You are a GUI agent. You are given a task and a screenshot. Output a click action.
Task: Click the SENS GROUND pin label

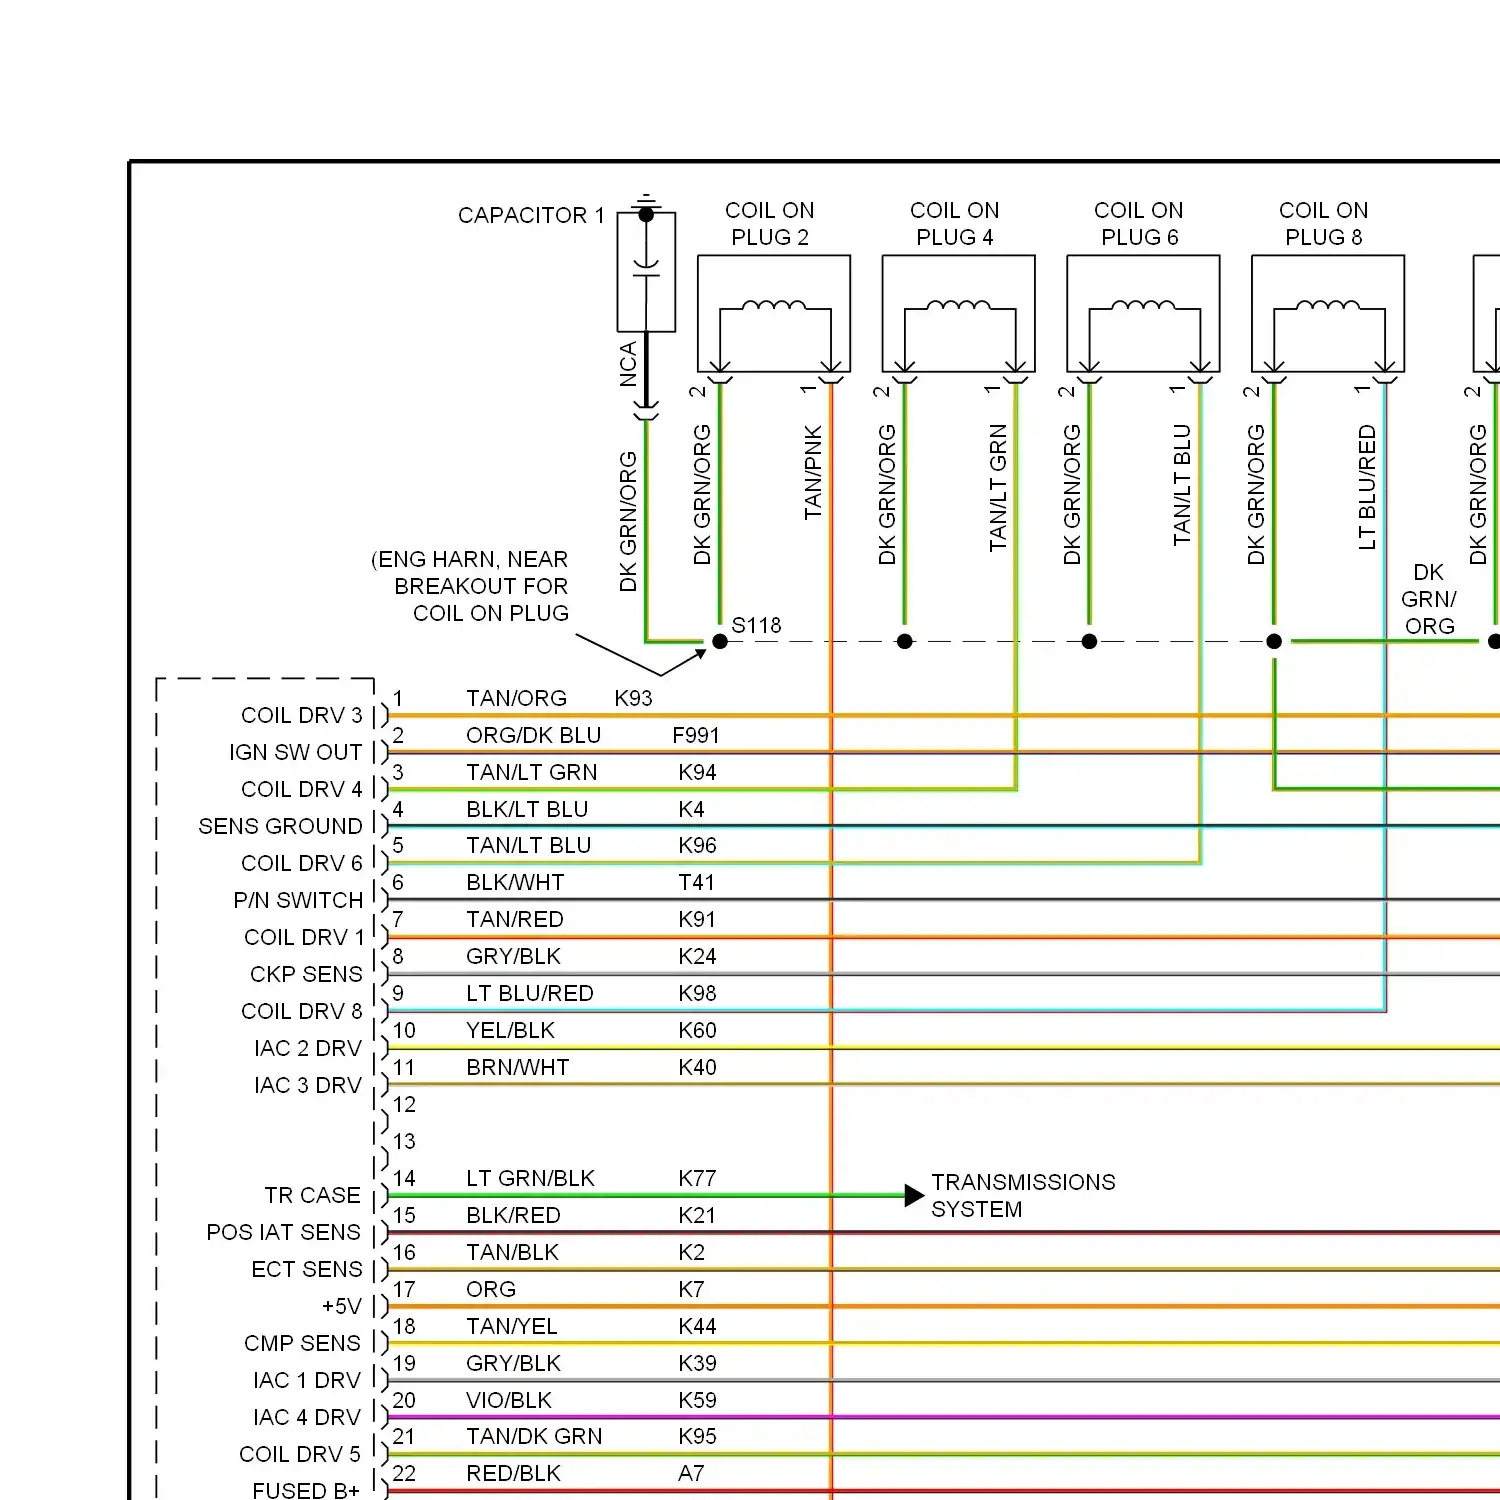click(280, 826)
